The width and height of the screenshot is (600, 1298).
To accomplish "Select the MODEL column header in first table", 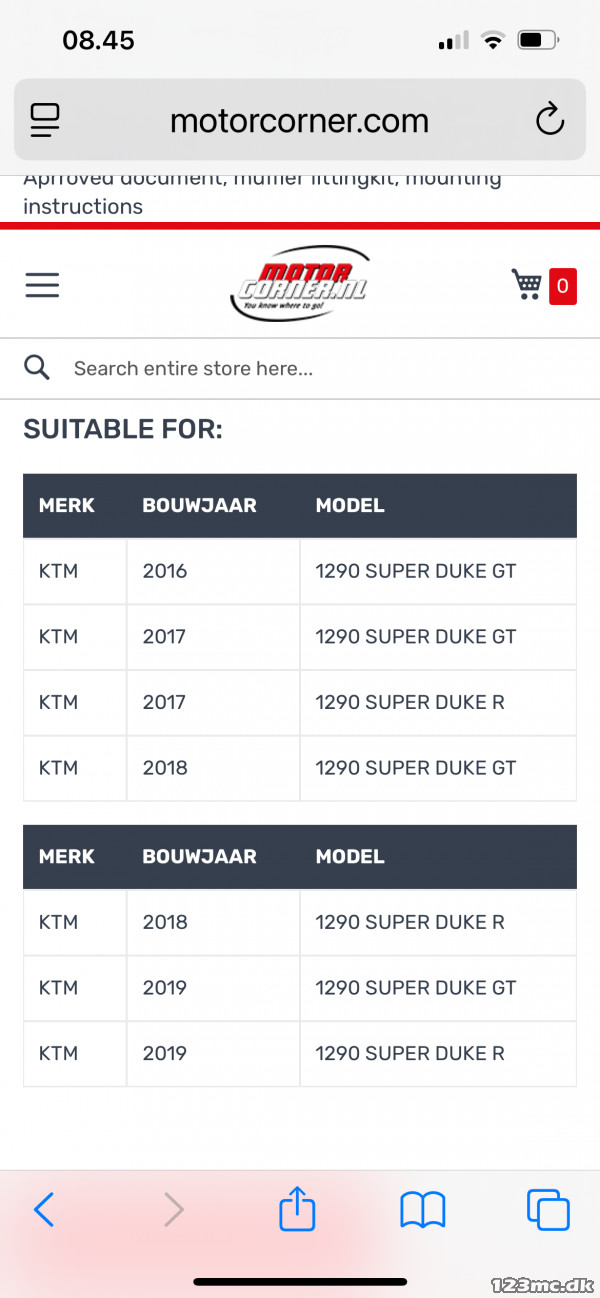I will pos(350,505).
